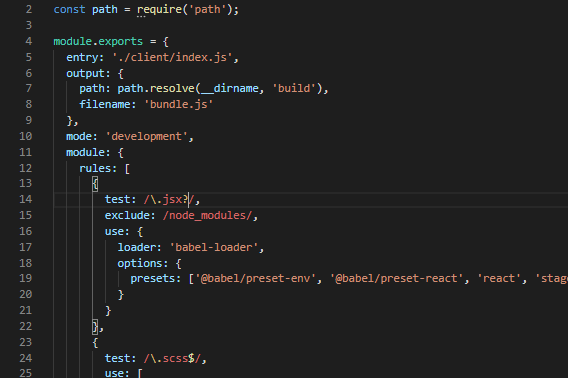Click the 'path' string inside require
Viewport: 568px width, 378px height.
pyautogui.click(x=207, y=9)
